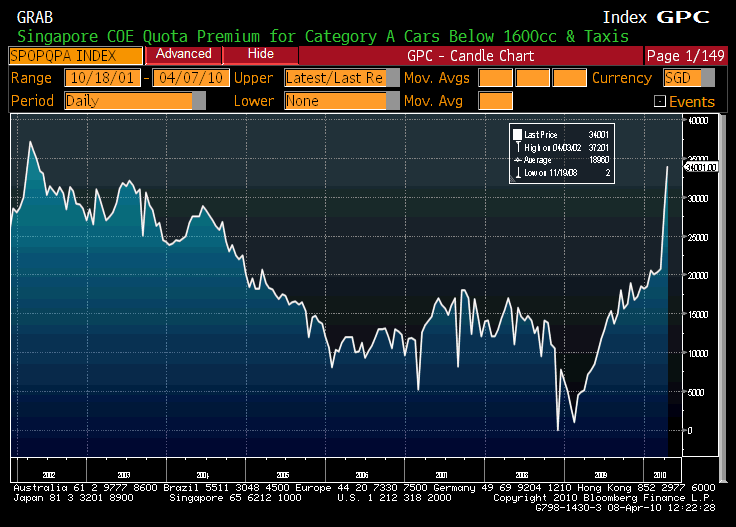This screenshot has width=736, height=527.
Task: Open the Lower None dropdown
Action: [342, 101]
